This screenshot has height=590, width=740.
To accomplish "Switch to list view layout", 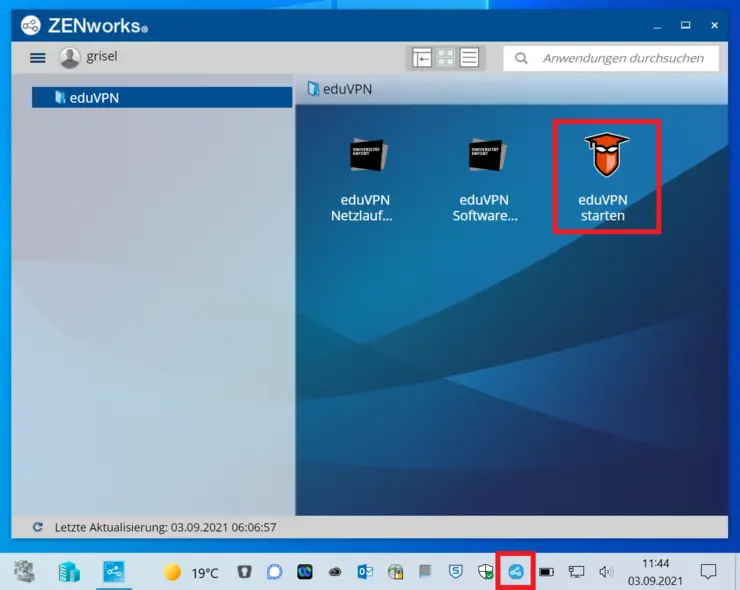I will [469, 58].
